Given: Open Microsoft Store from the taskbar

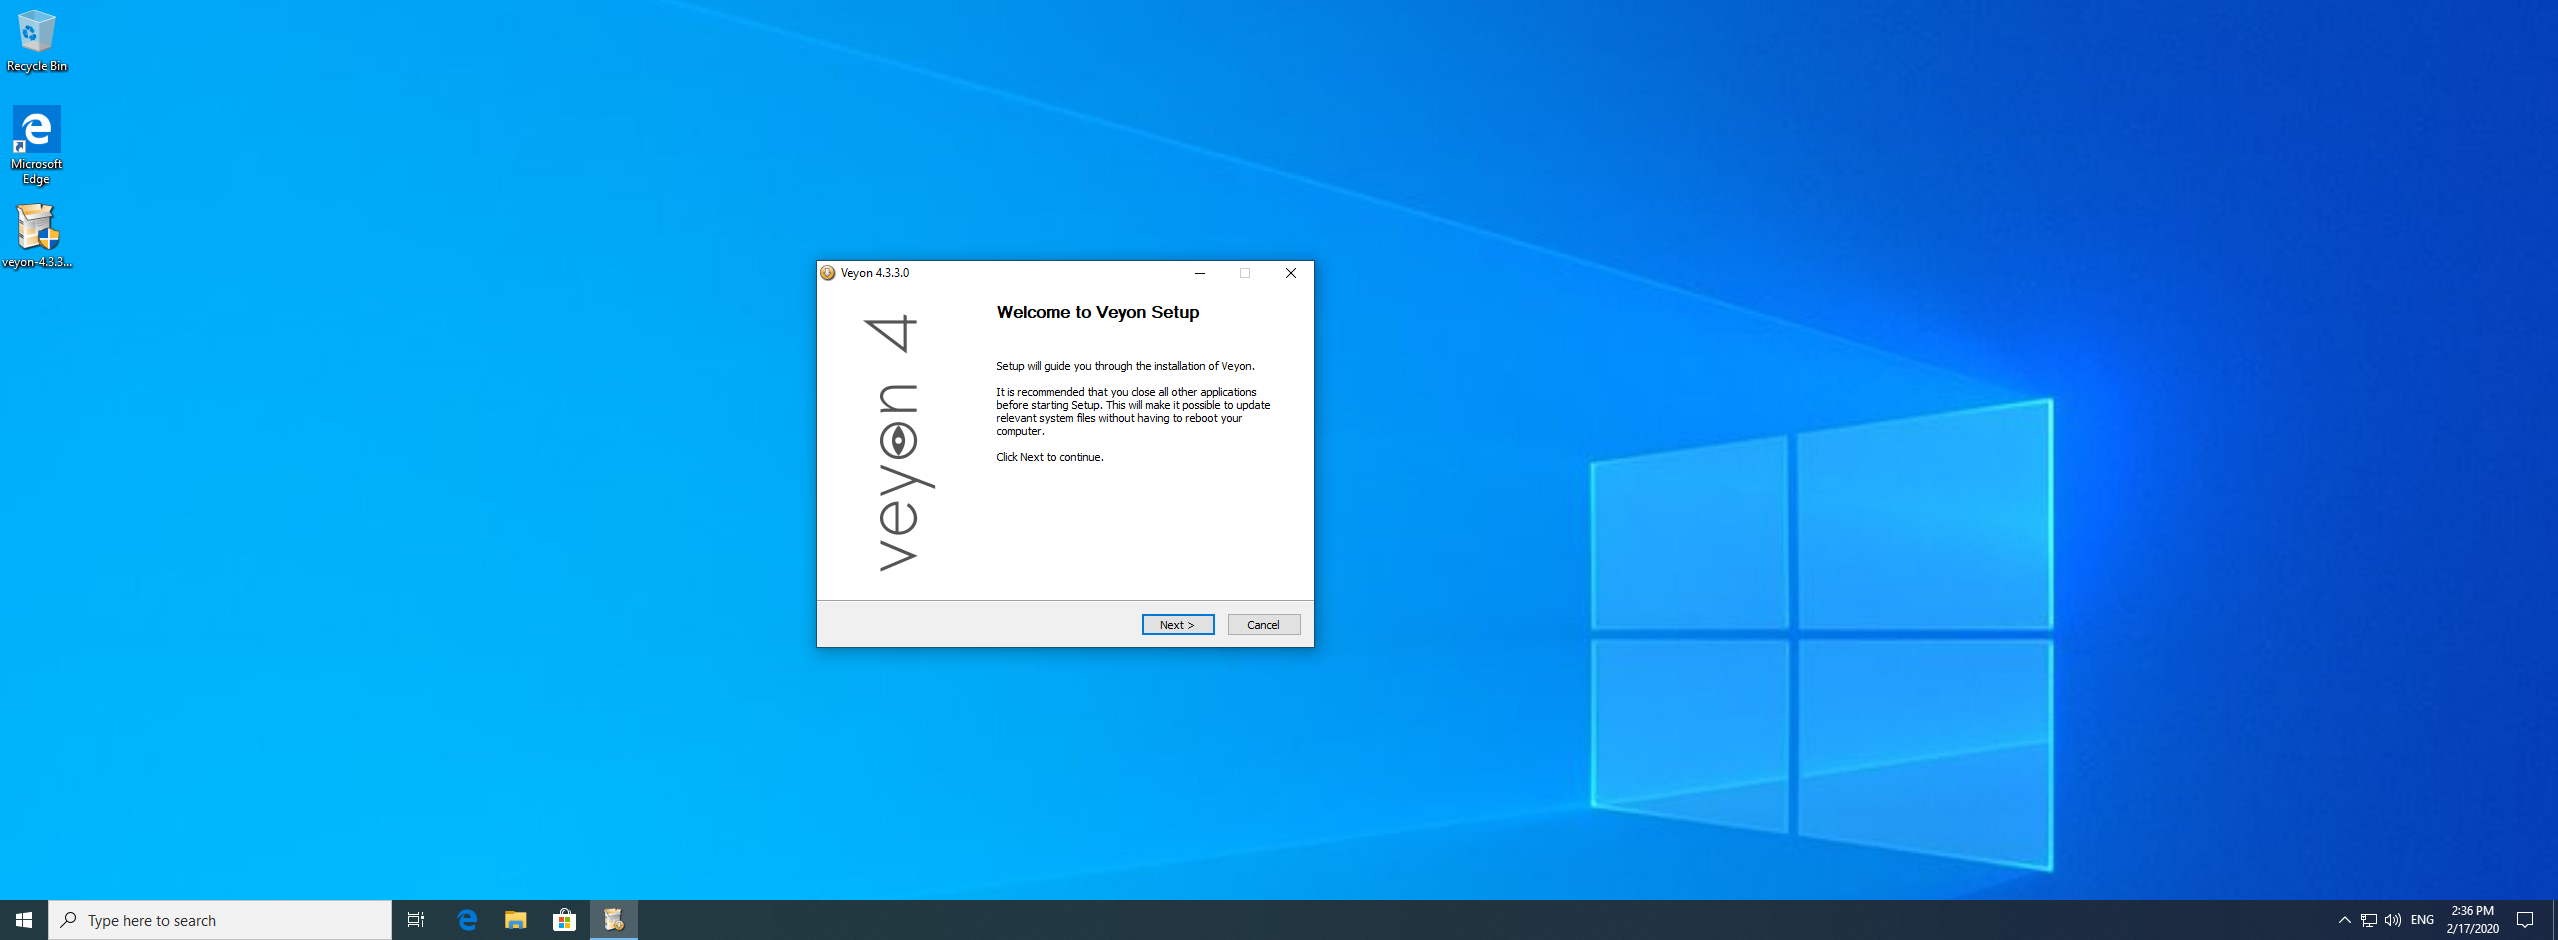Looking at the screenshot, I should (x=565, y=920).
